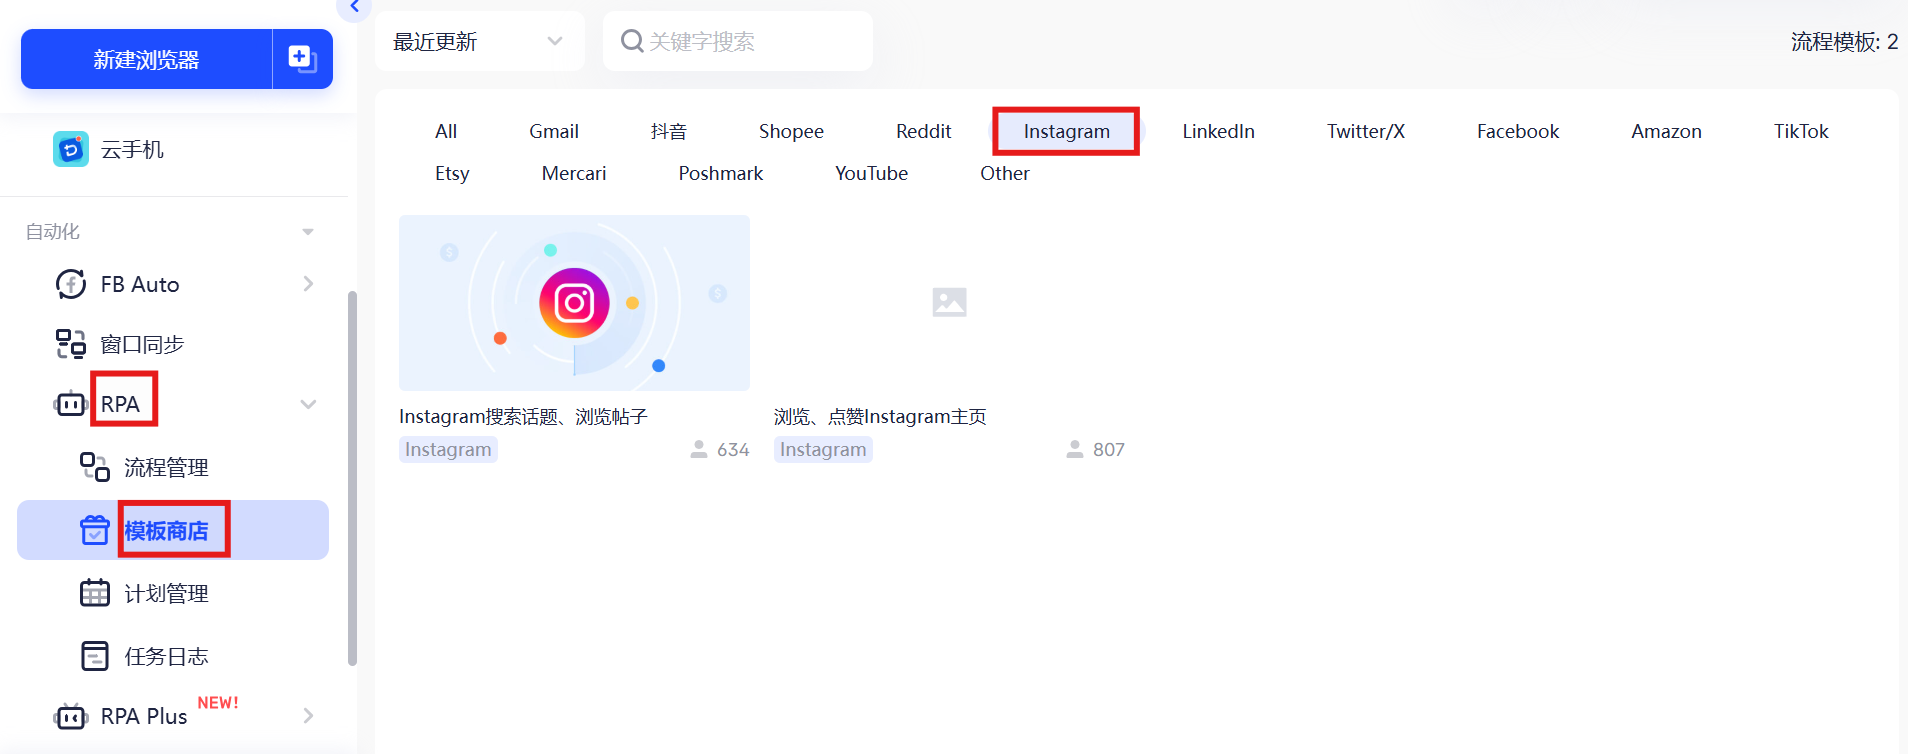The image size is (1908, 754).
Task: Open 模板商店 entry
Action: pyautogui.click(x=166, y=530)
